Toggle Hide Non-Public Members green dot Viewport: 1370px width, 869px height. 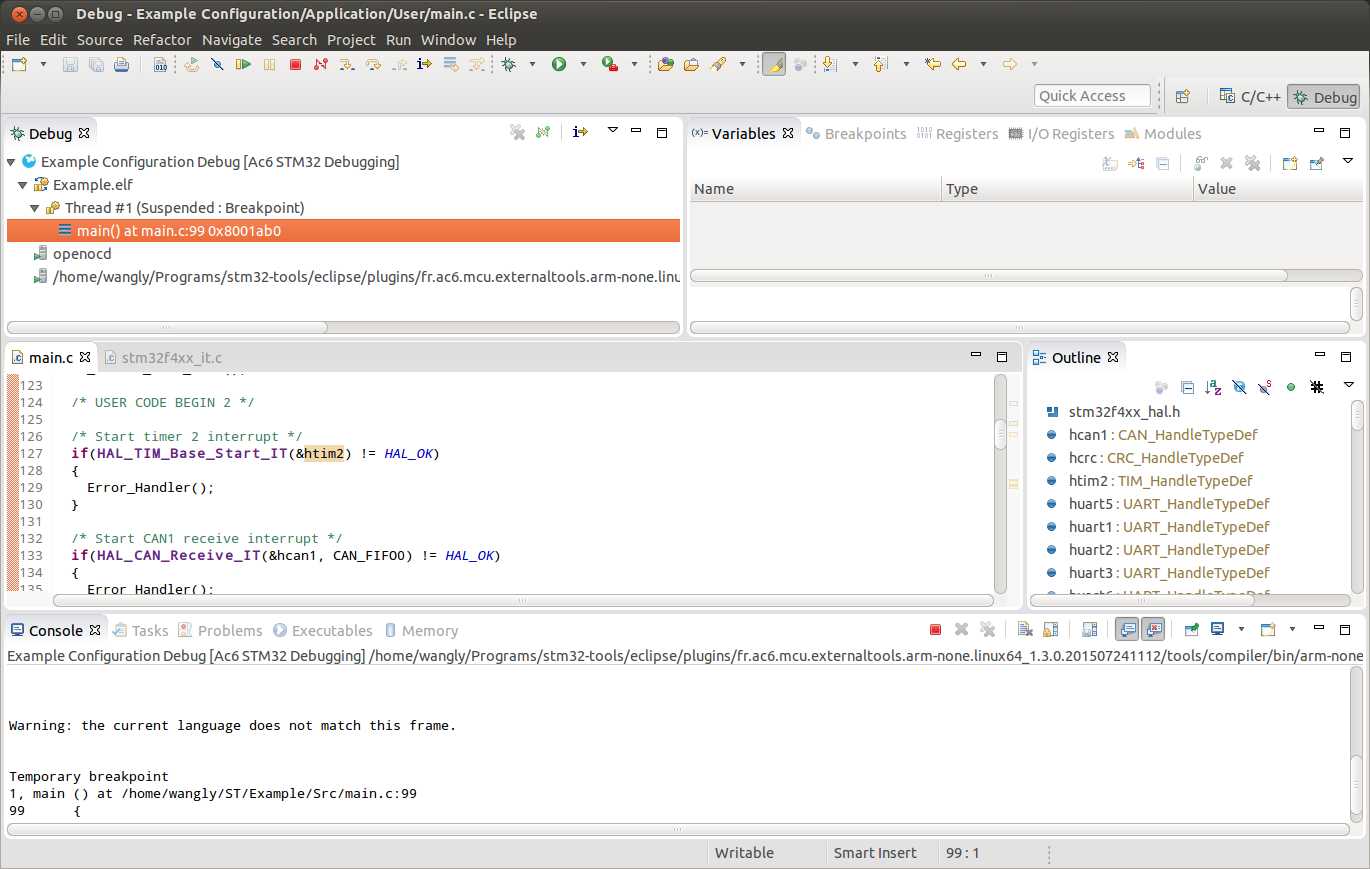pos(1291,386)
